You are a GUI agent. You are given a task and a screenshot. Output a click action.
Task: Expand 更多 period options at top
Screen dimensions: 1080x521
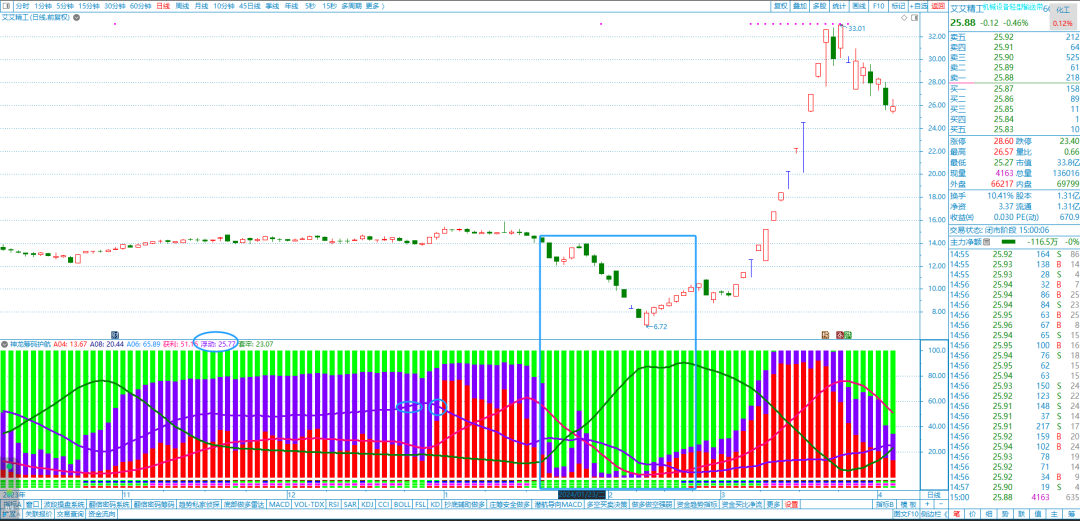click(373, 6)
